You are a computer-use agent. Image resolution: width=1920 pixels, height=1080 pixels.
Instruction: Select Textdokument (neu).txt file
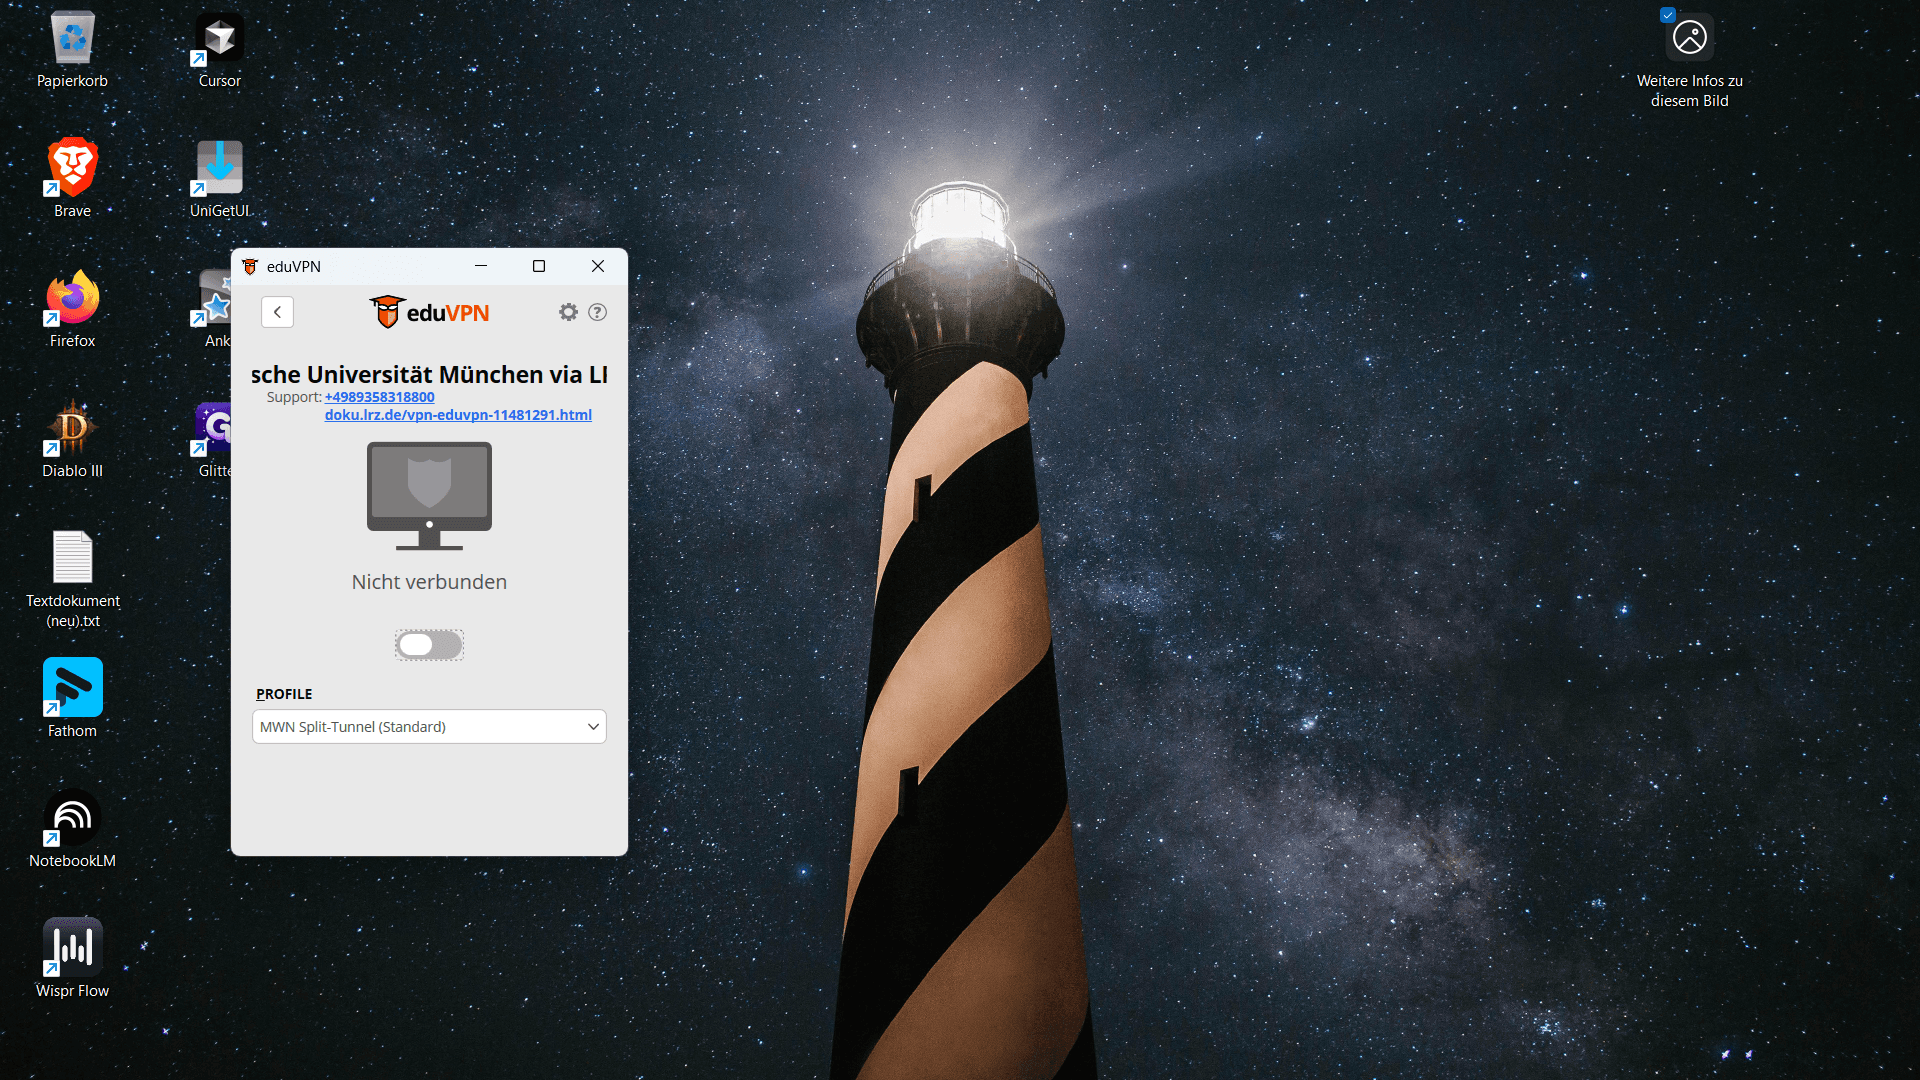tap(72, 578)
